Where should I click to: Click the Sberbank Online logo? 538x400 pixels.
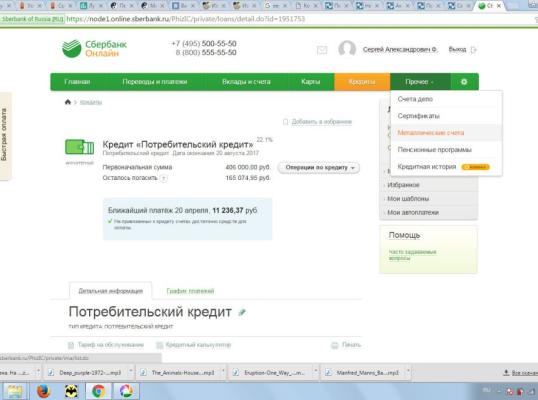95,49
